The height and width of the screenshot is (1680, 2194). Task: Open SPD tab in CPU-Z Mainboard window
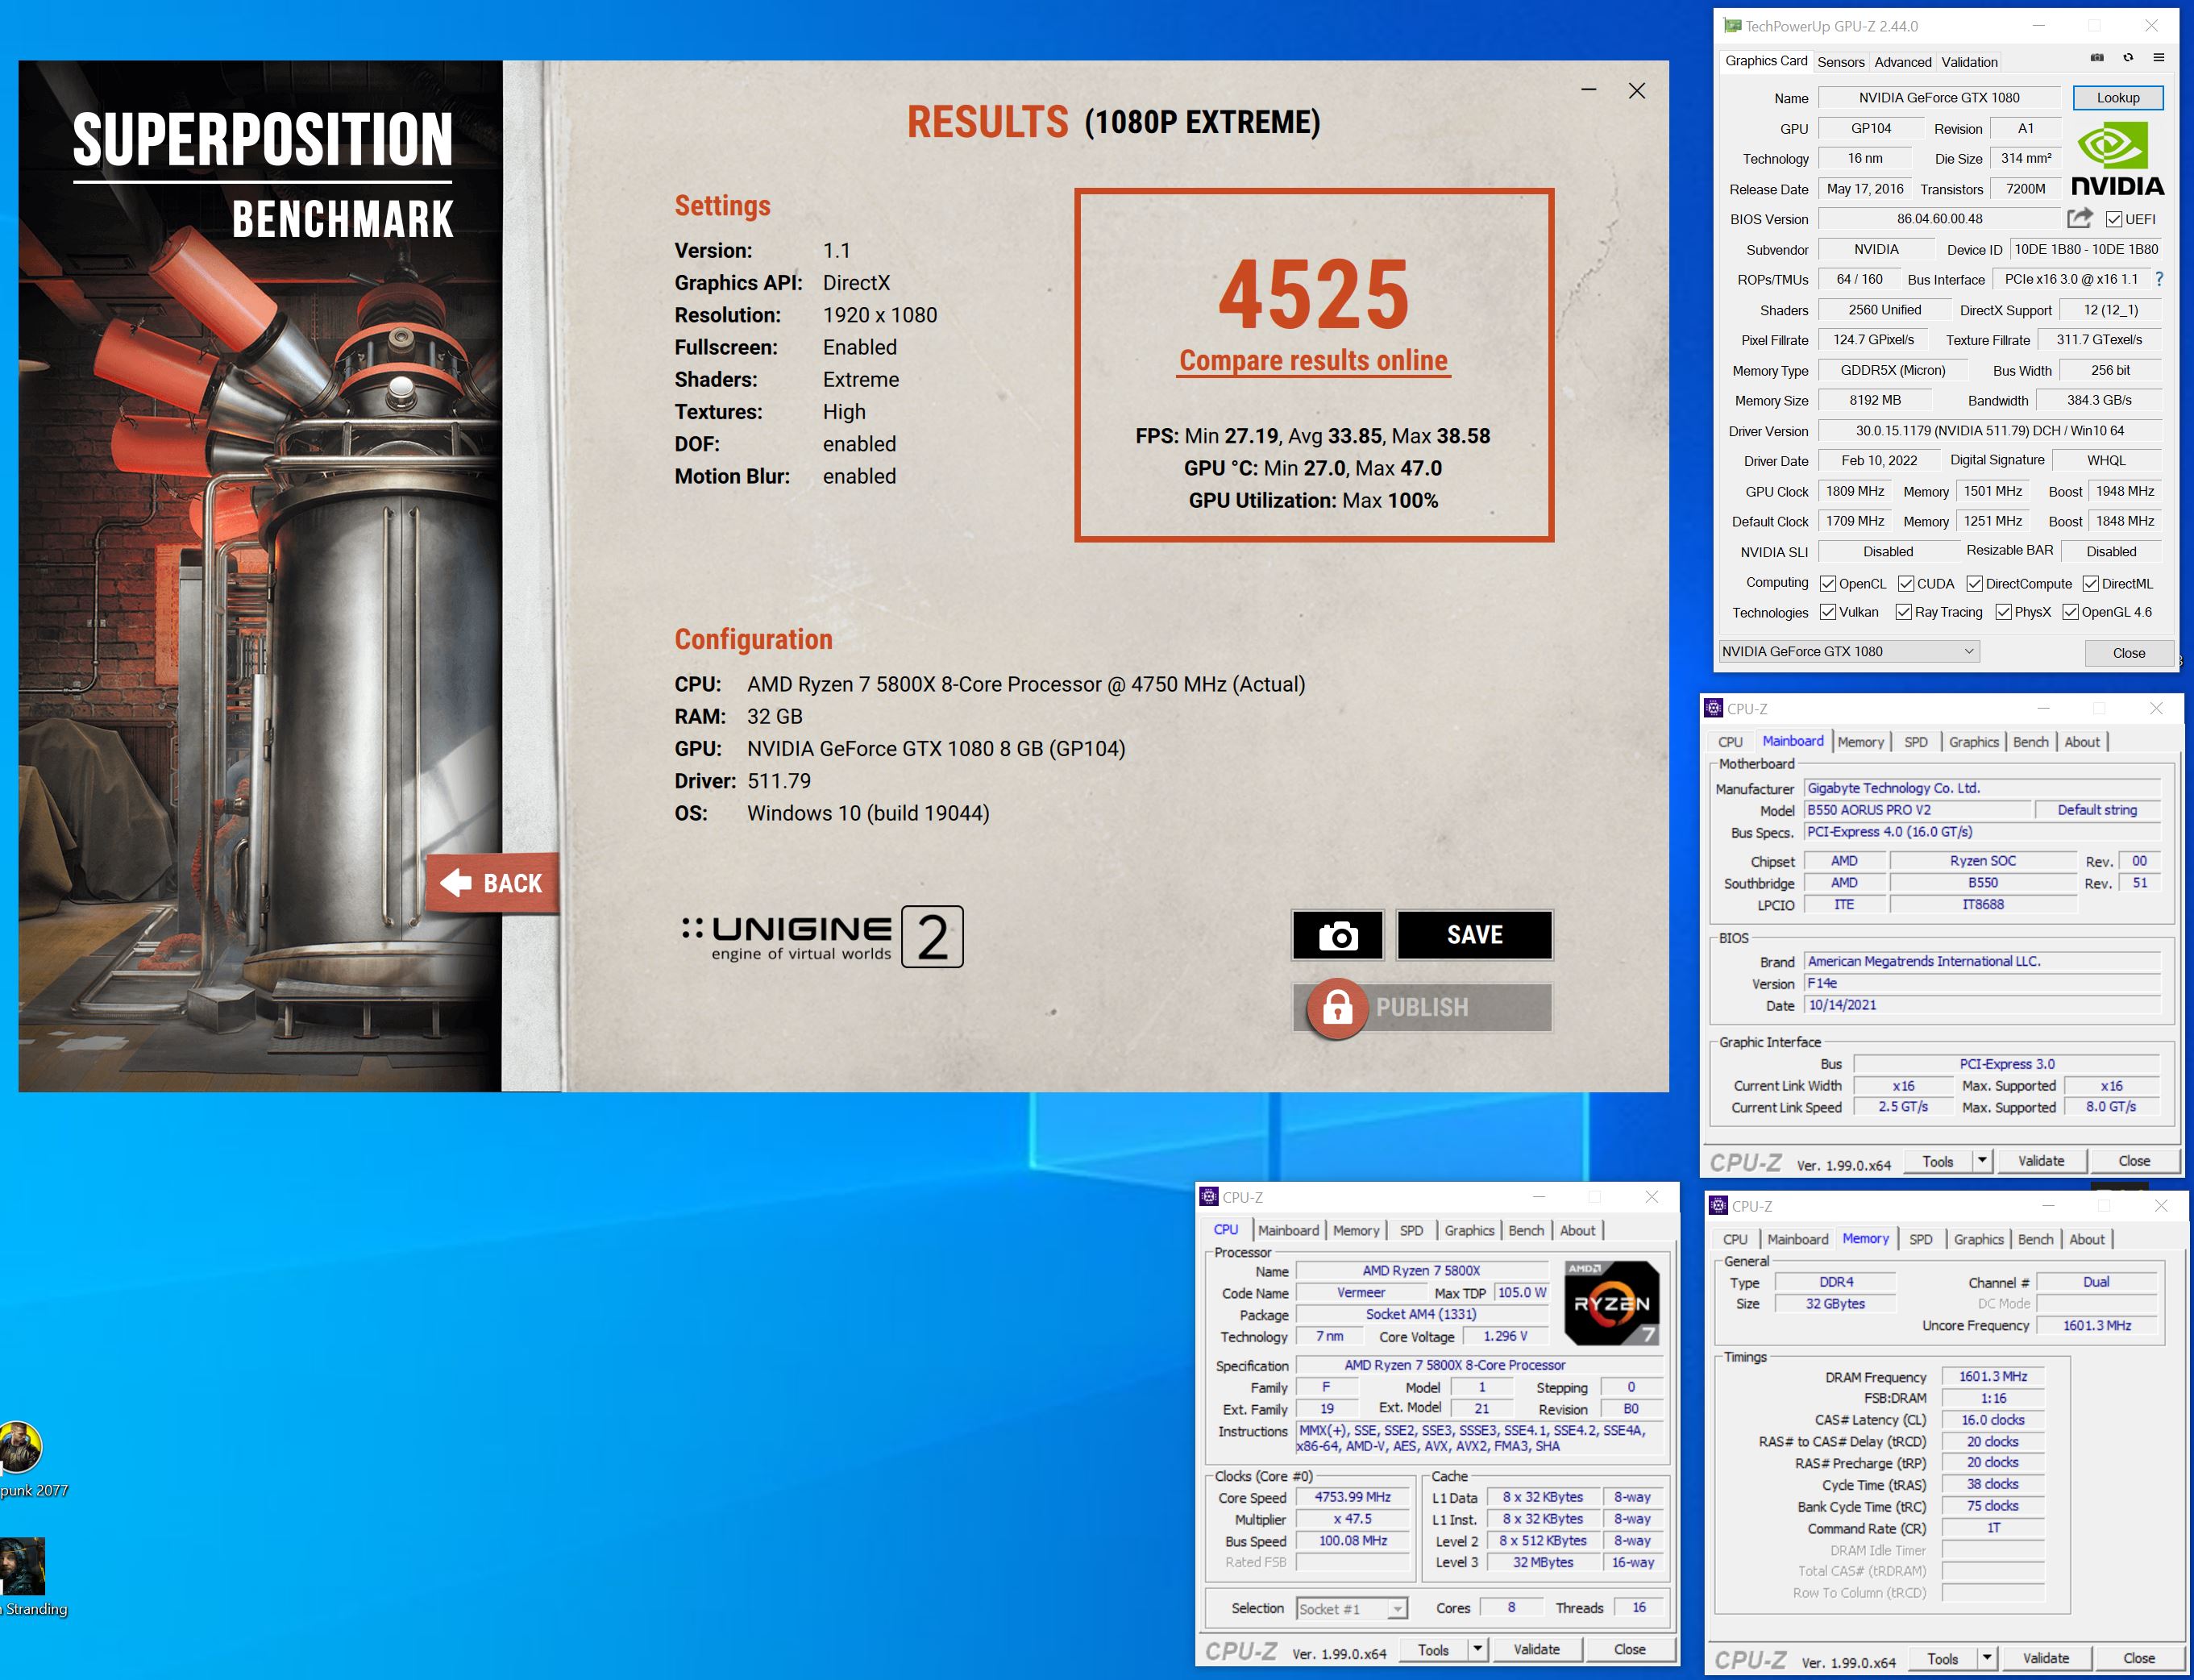click(1916, 742)
